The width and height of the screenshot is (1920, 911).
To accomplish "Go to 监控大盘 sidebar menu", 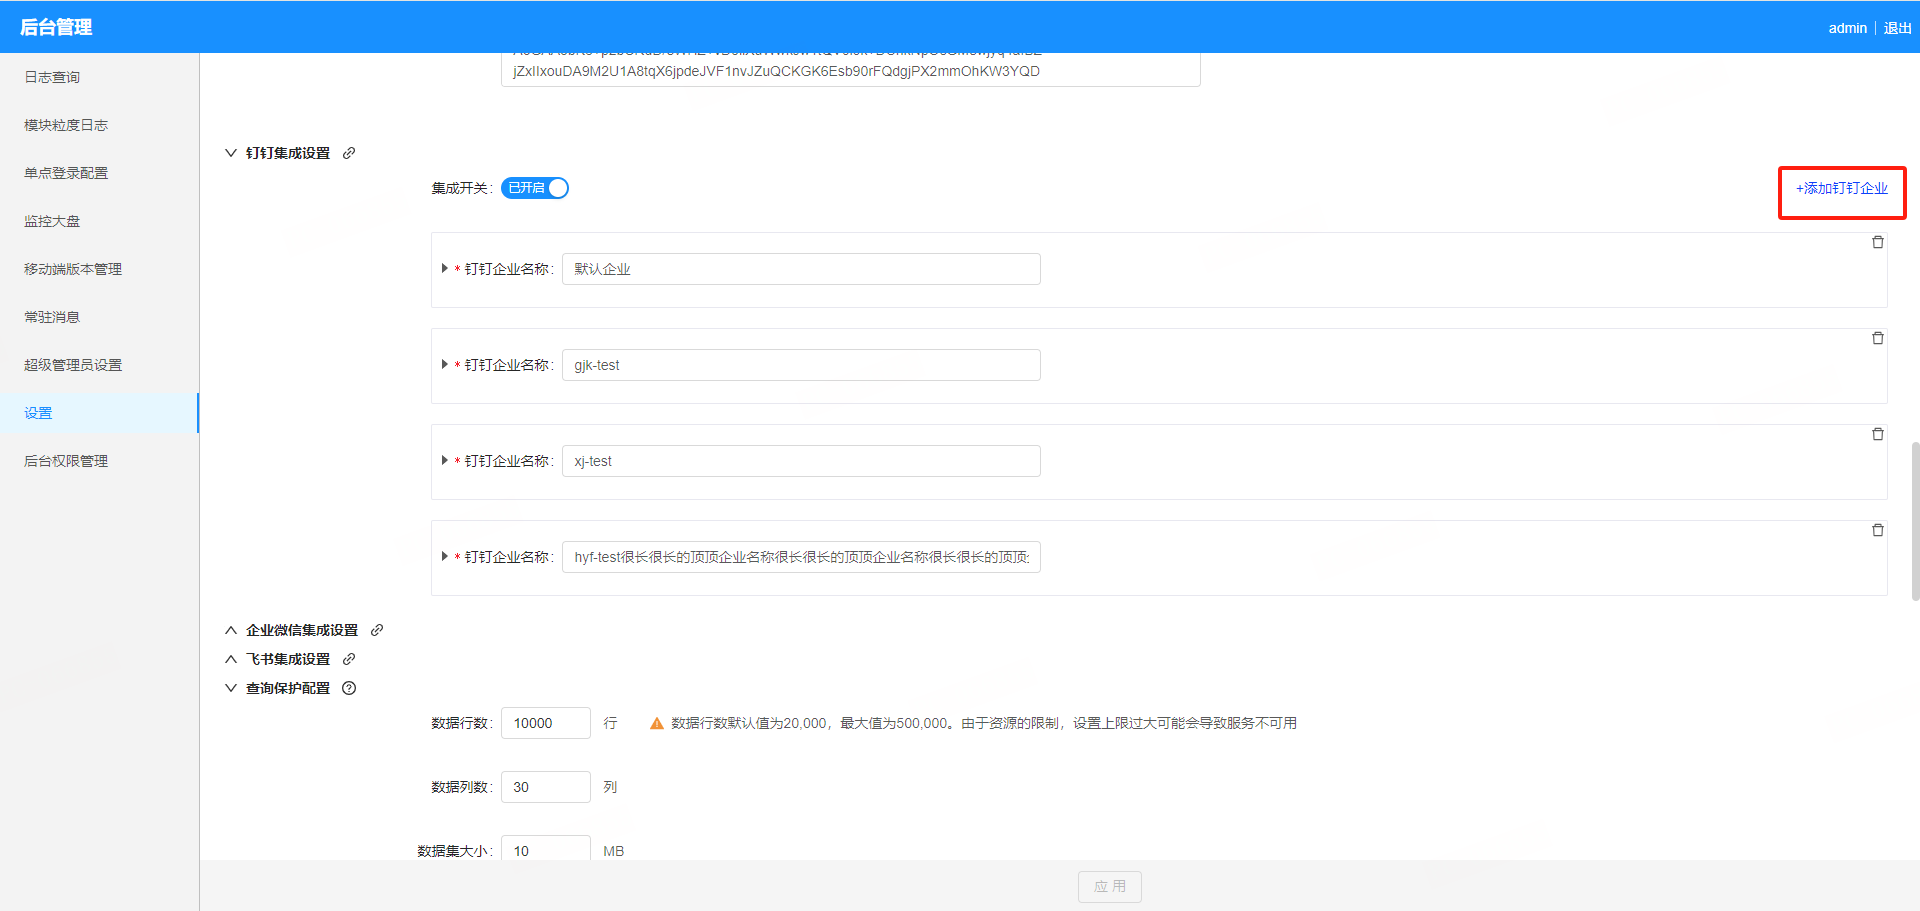I will [x=52, y=221].
